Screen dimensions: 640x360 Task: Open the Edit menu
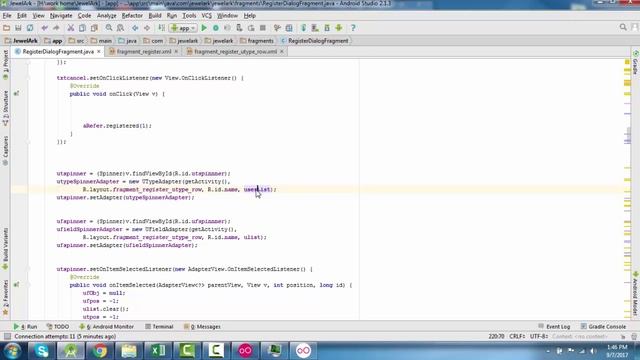(22, 16)
